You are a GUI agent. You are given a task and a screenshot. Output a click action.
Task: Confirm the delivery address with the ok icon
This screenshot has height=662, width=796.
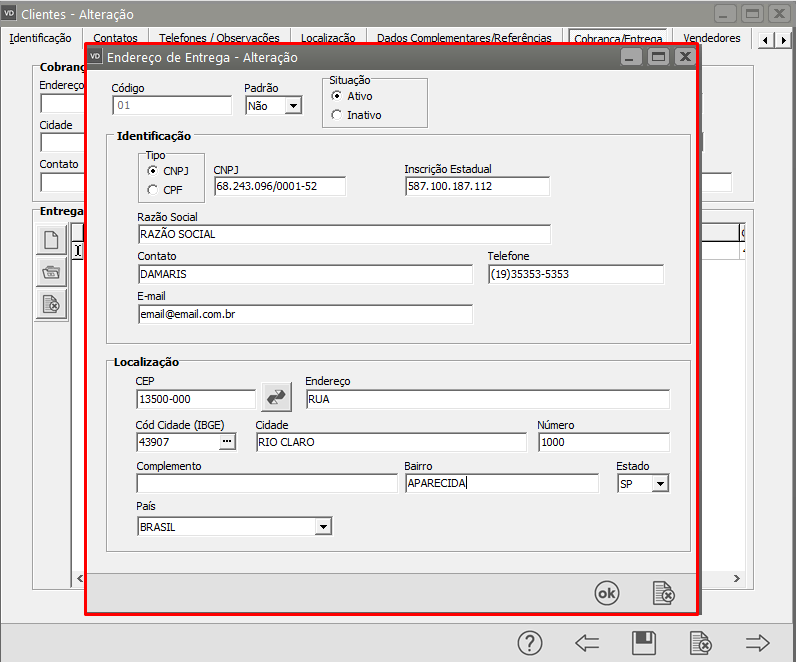tap(606, 593)
